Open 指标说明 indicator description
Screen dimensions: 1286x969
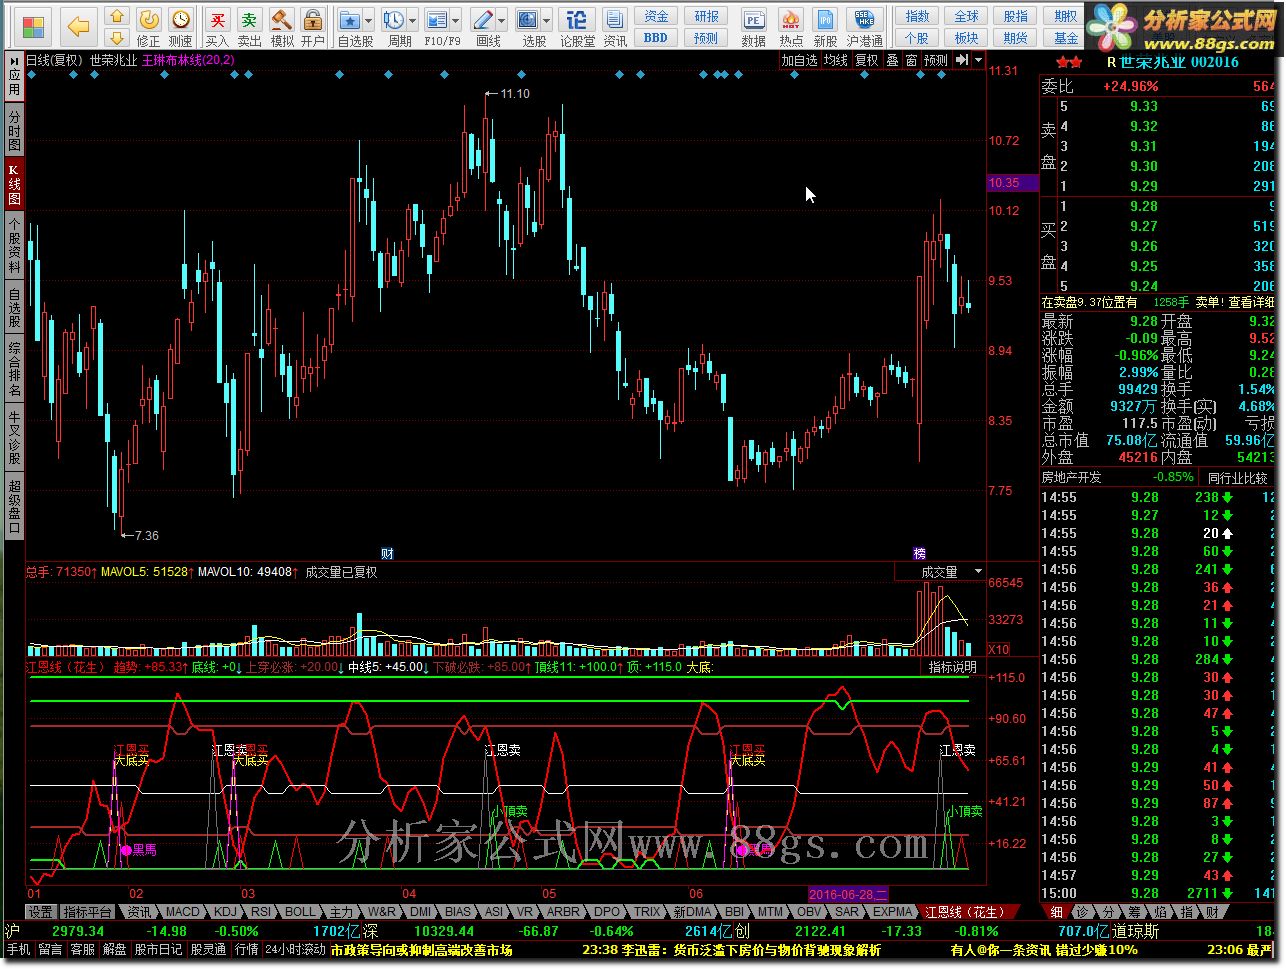952,667
